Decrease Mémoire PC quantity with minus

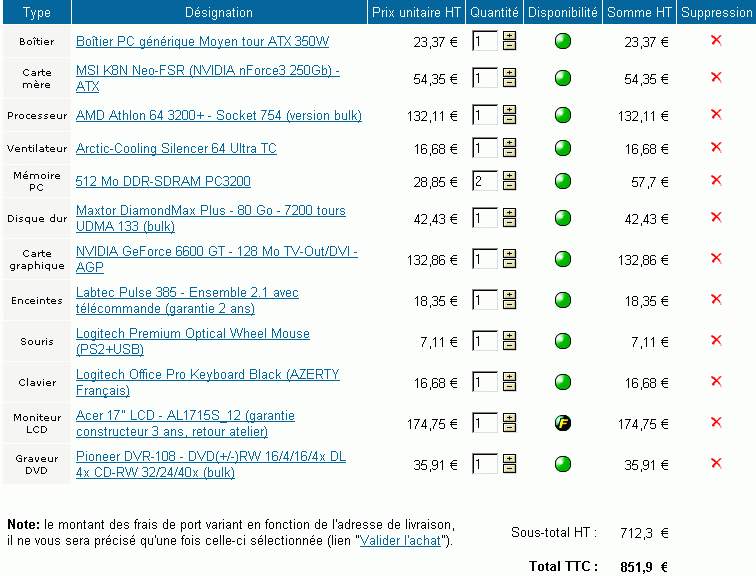point(509,186)
